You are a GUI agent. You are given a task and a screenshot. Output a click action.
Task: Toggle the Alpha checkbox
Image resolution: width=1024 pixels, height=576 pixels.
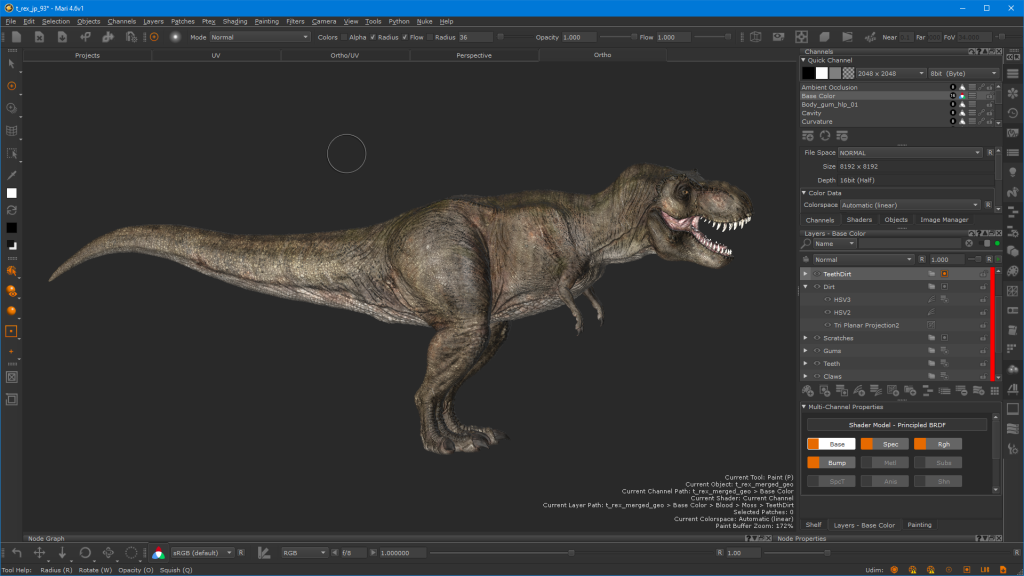point(344,37)
